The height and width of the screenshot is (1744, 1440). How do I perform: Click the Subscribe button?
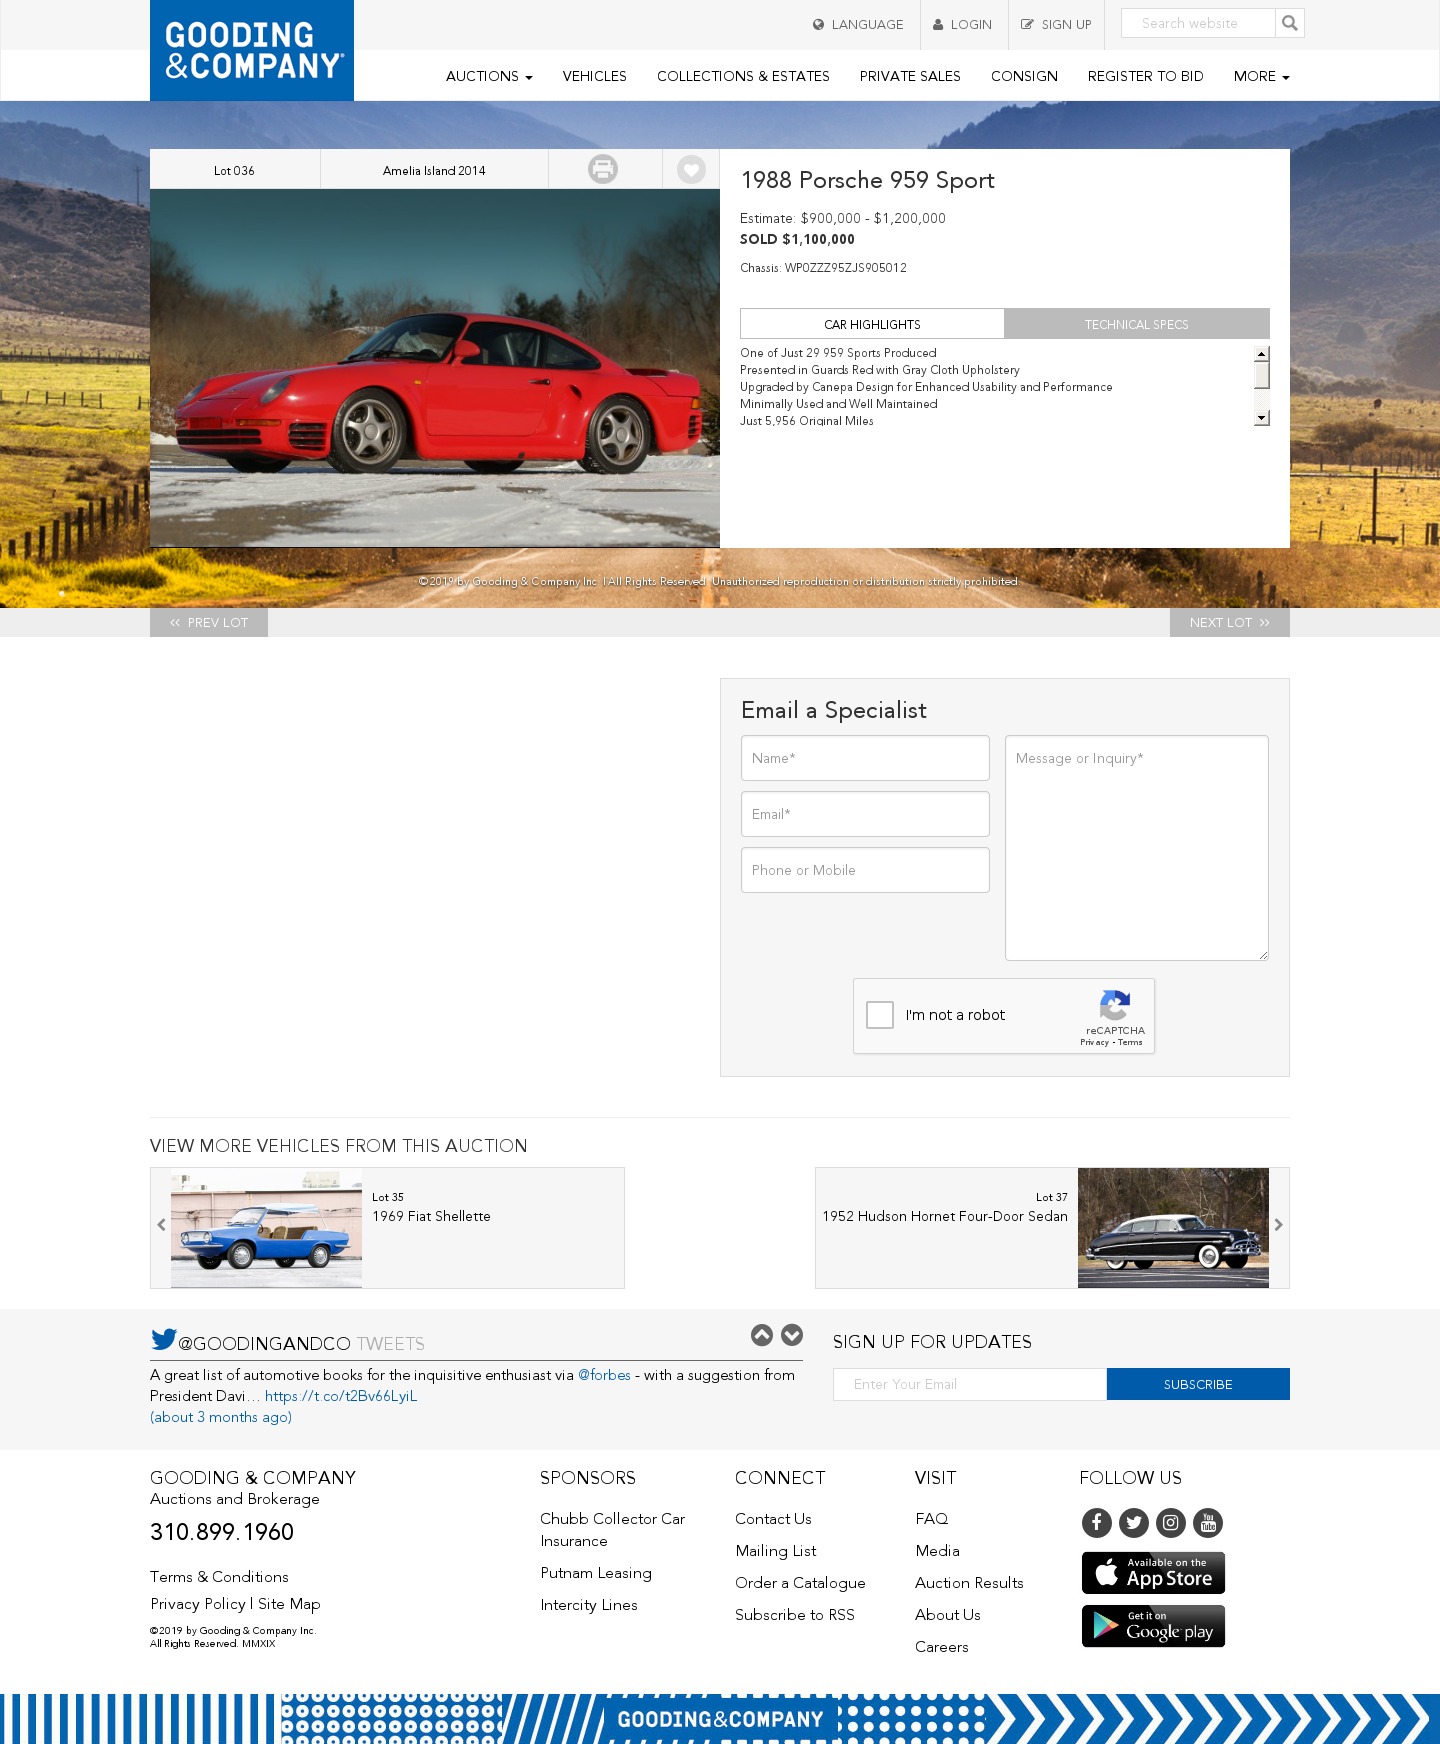[x=1198, y=1384]
